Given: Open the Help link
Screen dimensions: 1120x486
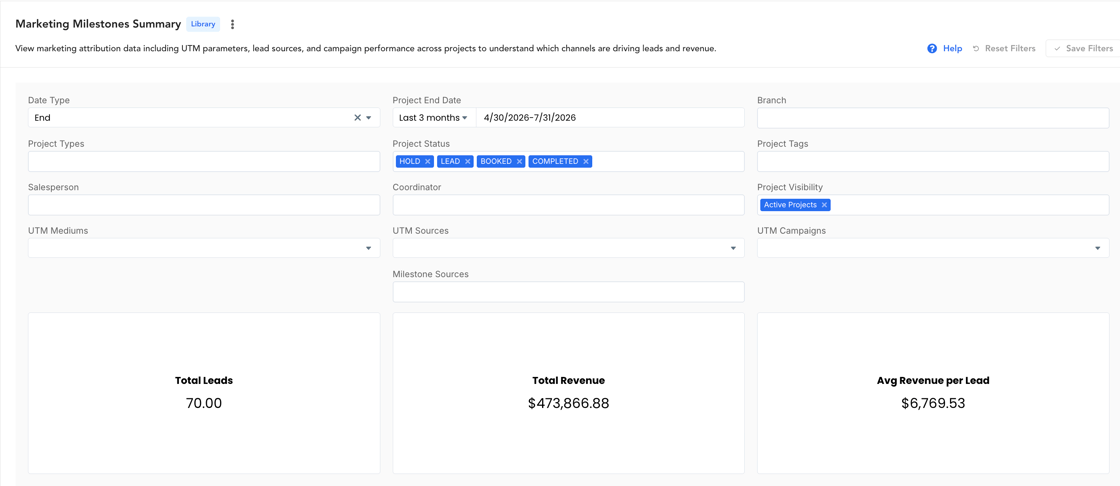Looking at the screenshot, I should point(952,49).
